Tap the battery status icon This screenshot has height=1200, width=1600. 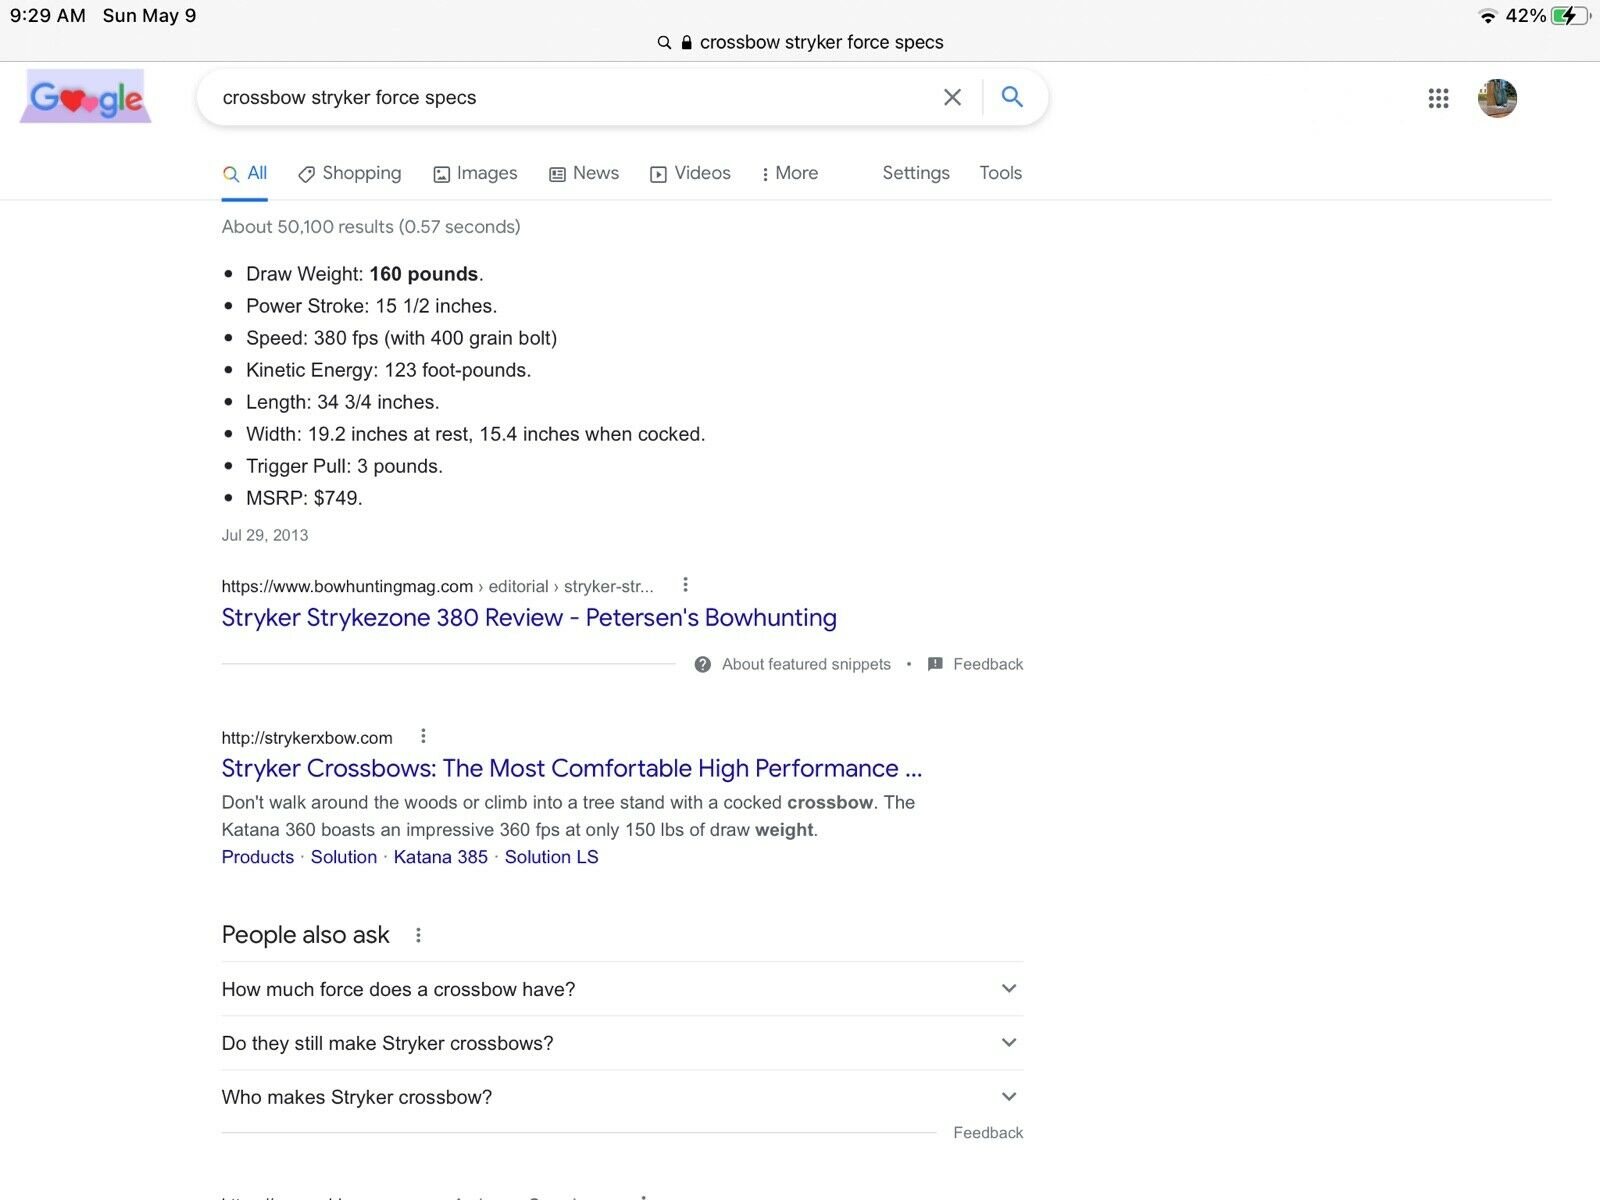[1570, 16]
